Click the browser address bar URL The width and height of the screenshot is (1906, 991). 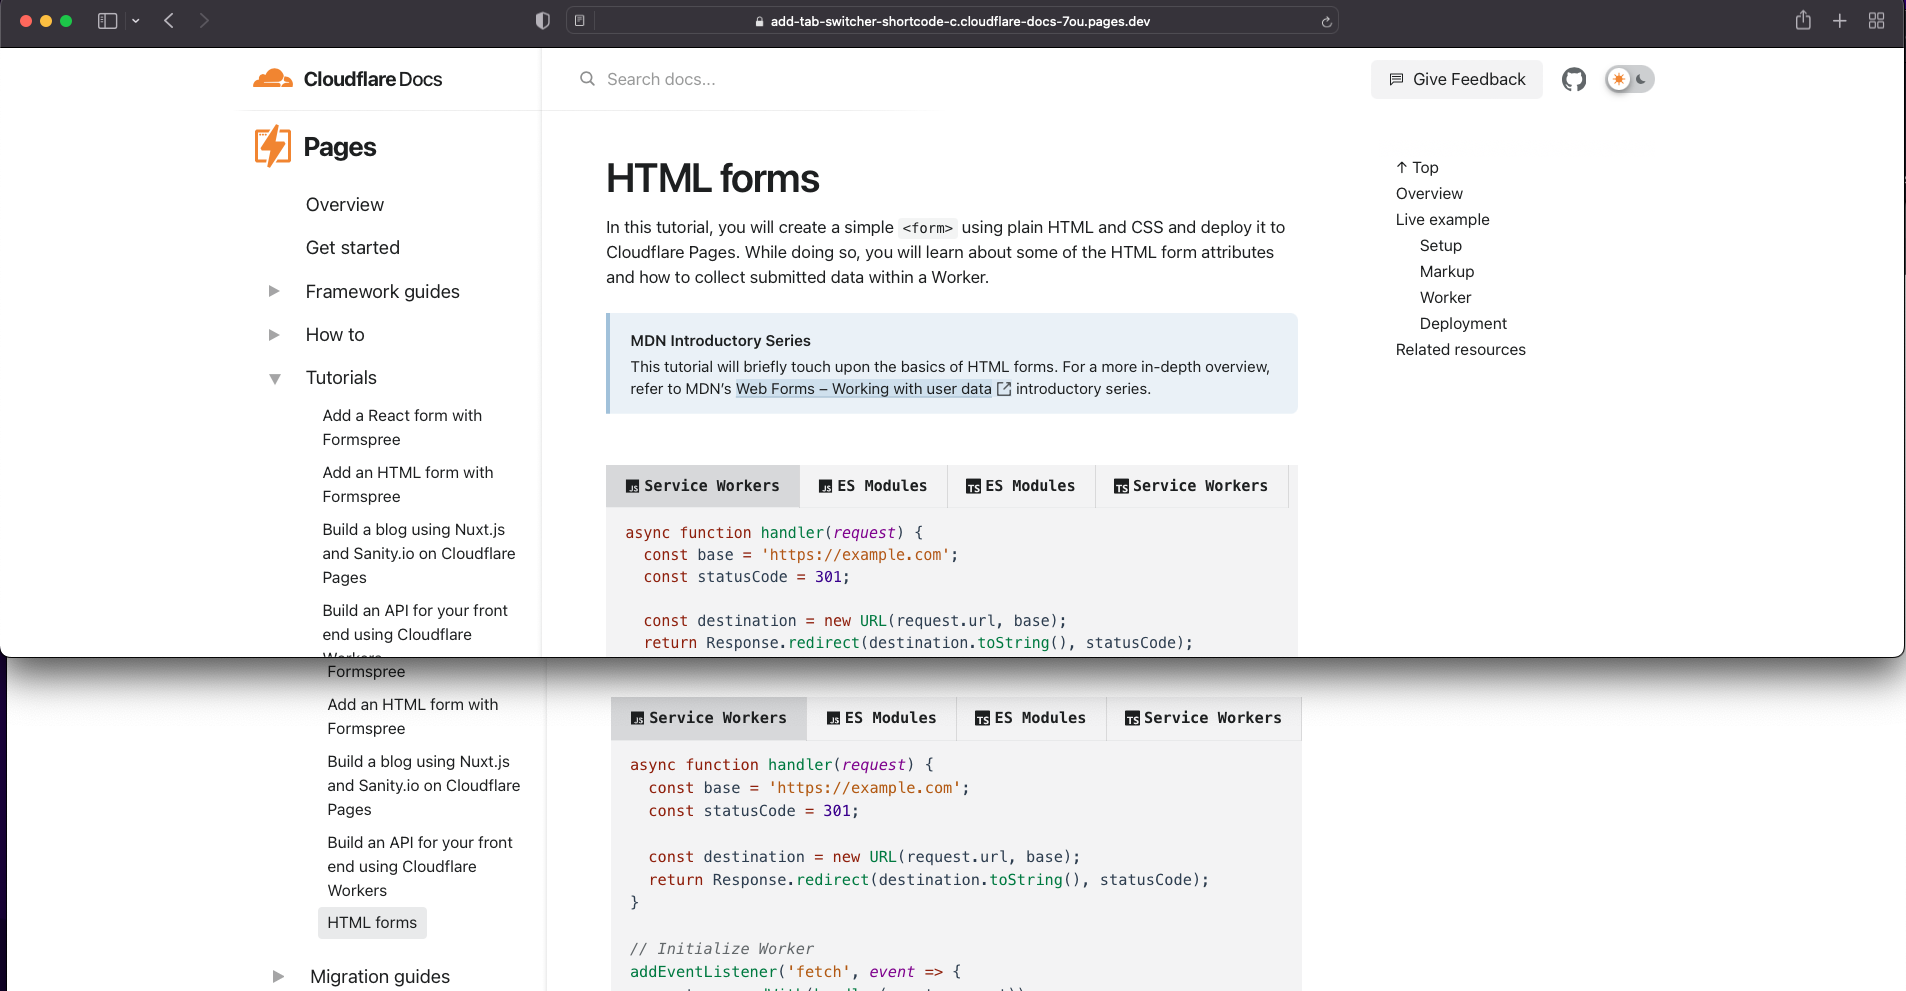960,21
